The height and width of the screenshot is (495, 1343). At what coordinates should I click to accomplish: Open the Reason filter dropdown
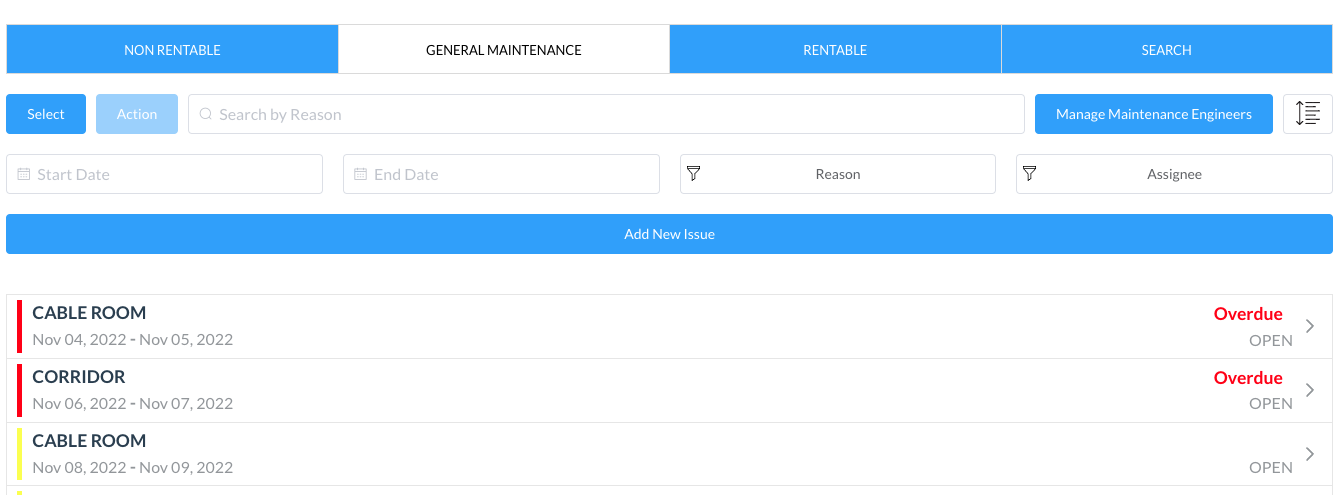point(837,174)
